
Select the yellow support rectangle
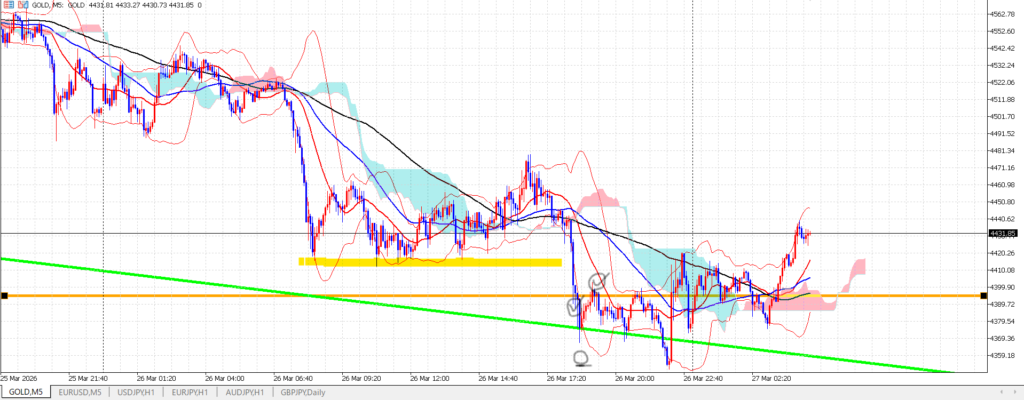(x=430, y=262)
